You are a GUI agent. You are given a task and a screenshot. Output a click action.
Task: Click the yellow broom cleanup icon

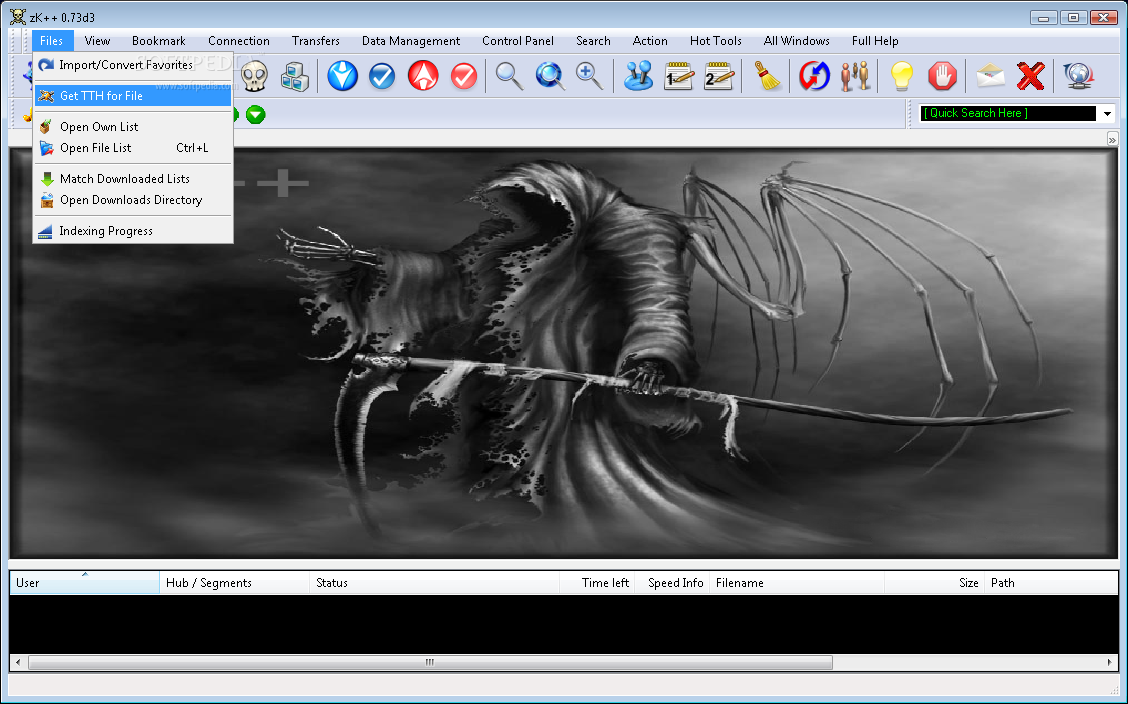[x=768, y=76]
